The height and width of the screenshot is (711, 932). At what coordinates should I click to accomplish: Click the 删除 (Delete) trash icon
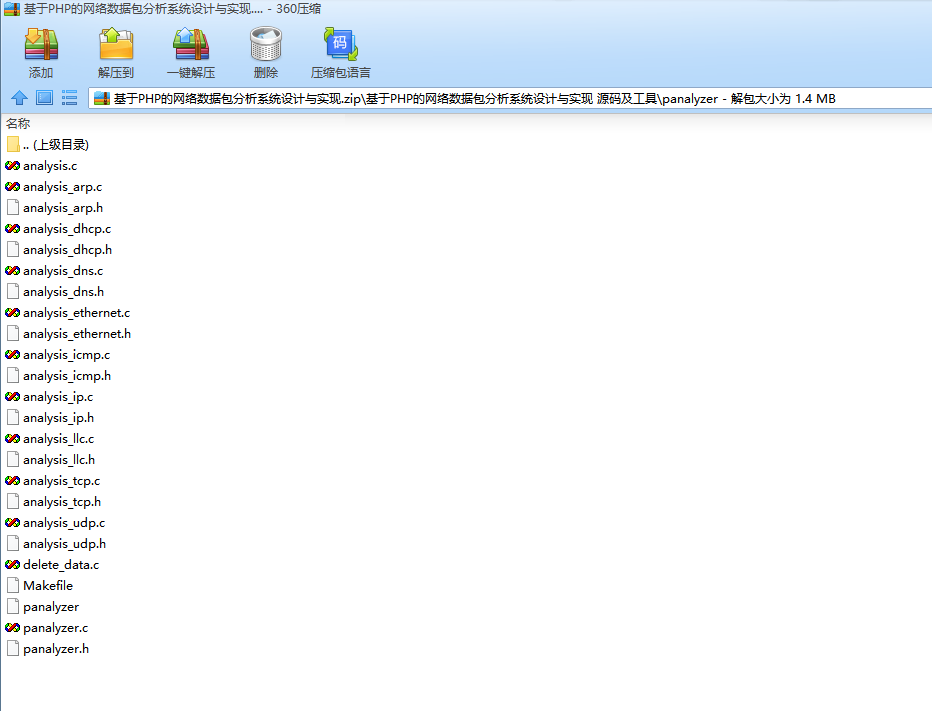click(266, 45)
